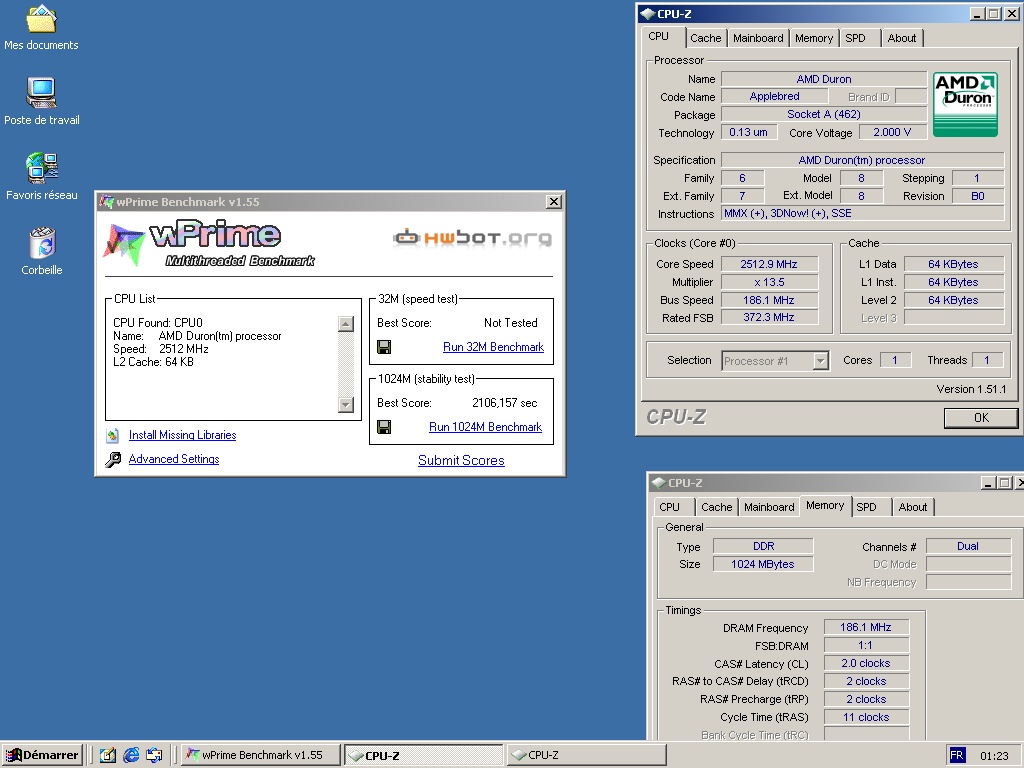
Task: Click the CAS# Latency value 2.0 clocks
Action: coord(866,663)
